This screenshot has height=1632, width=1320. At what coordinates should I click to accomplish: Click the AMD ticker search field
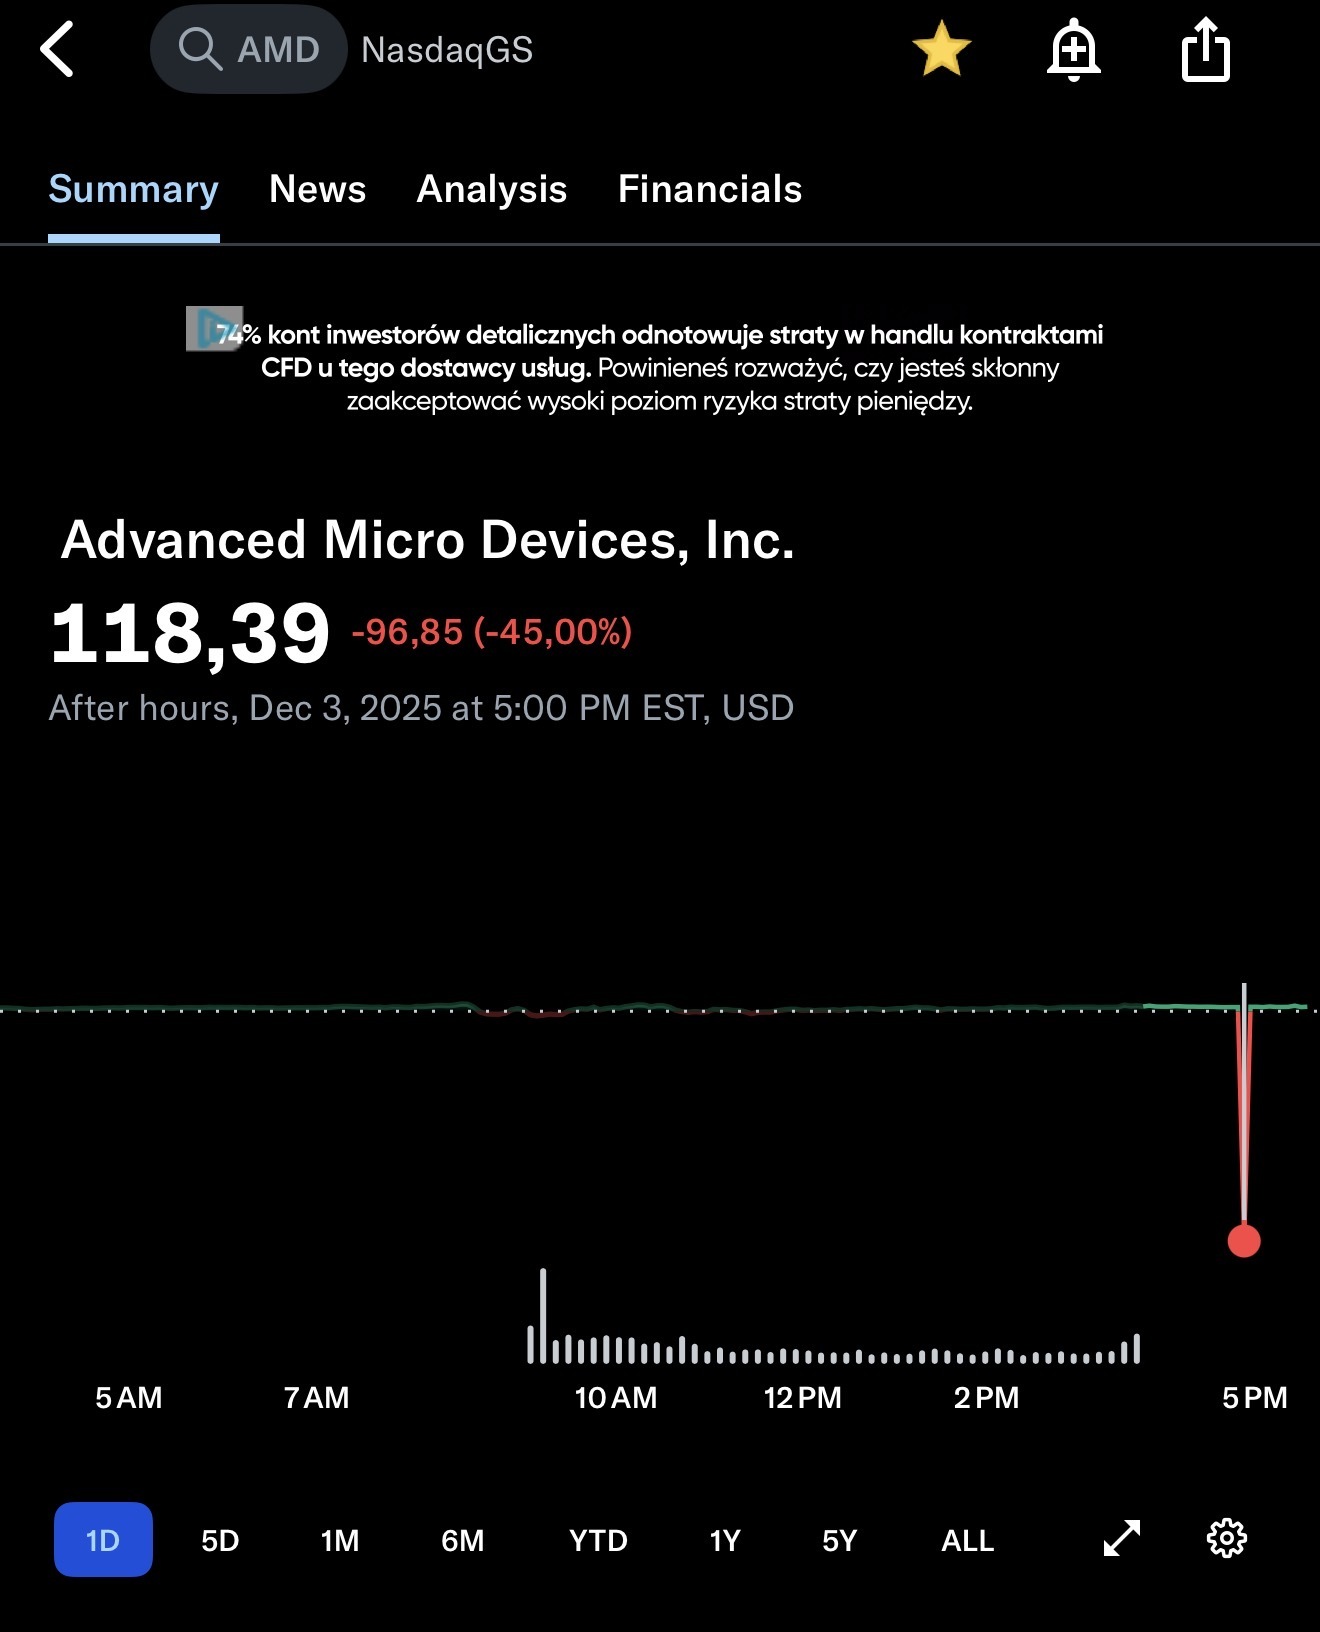tap(277, 49)
